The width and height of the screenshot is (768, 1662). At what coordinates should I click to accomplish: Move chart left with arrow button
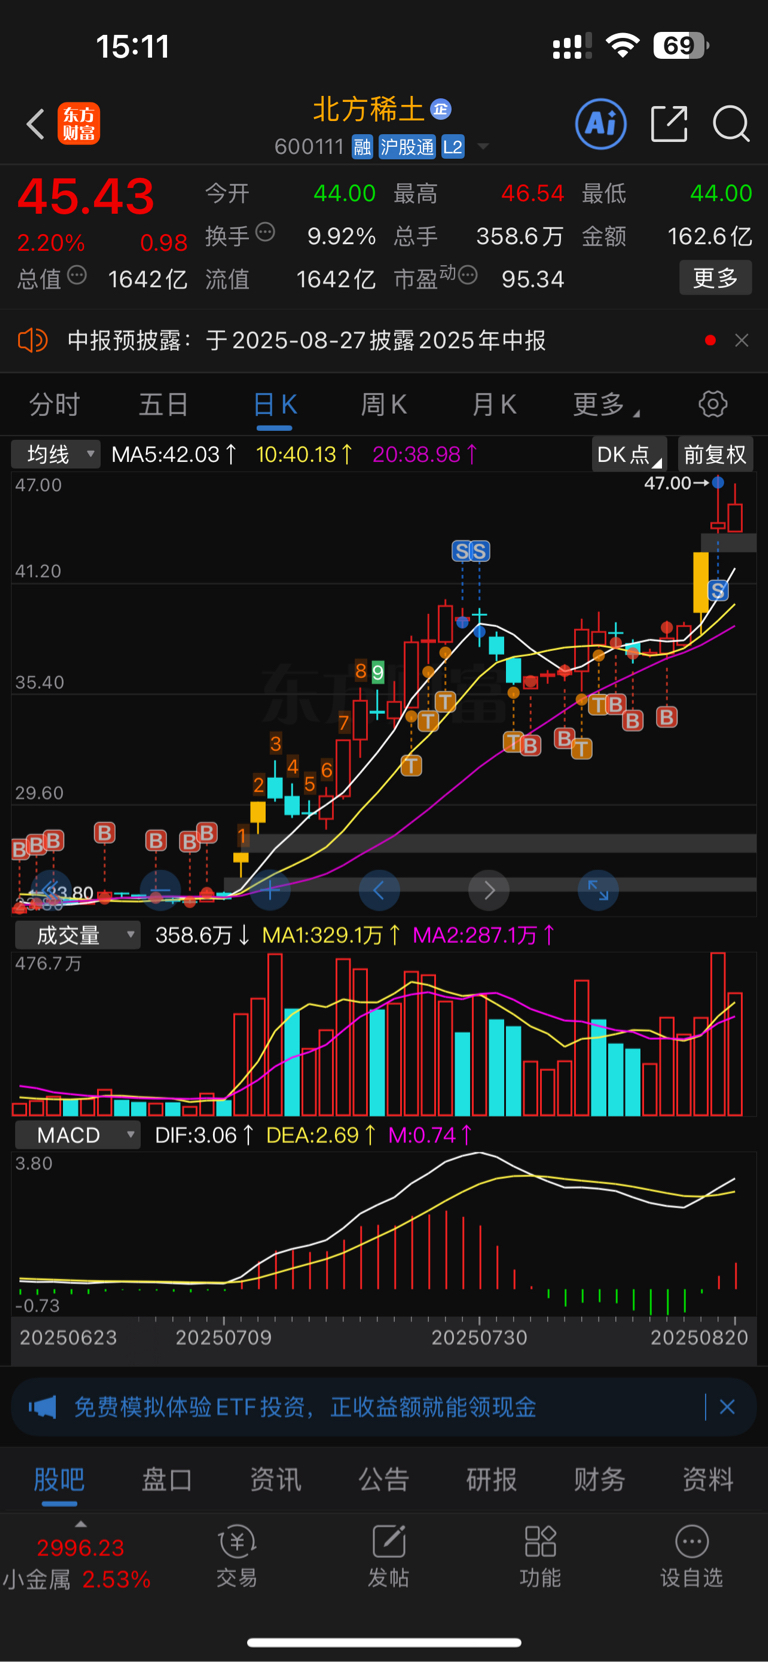[379, 890]
